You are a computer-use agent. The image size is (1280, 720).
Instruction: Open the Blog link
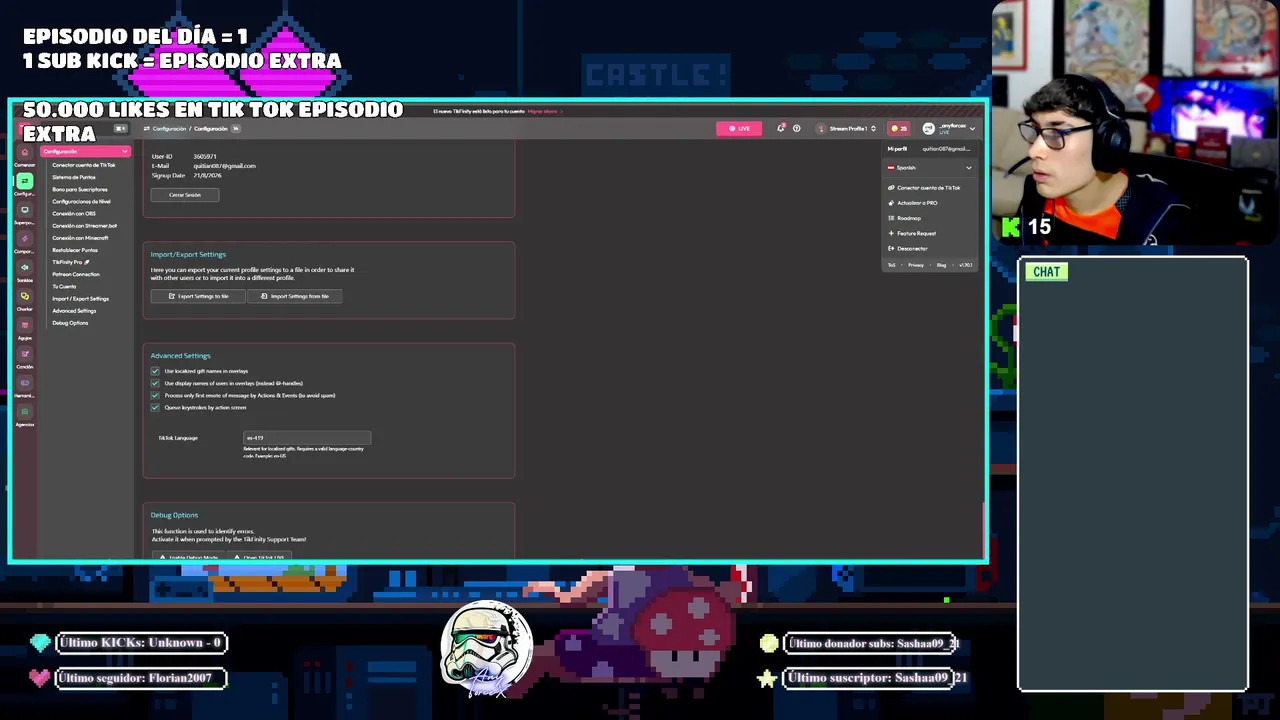point(941,265)
